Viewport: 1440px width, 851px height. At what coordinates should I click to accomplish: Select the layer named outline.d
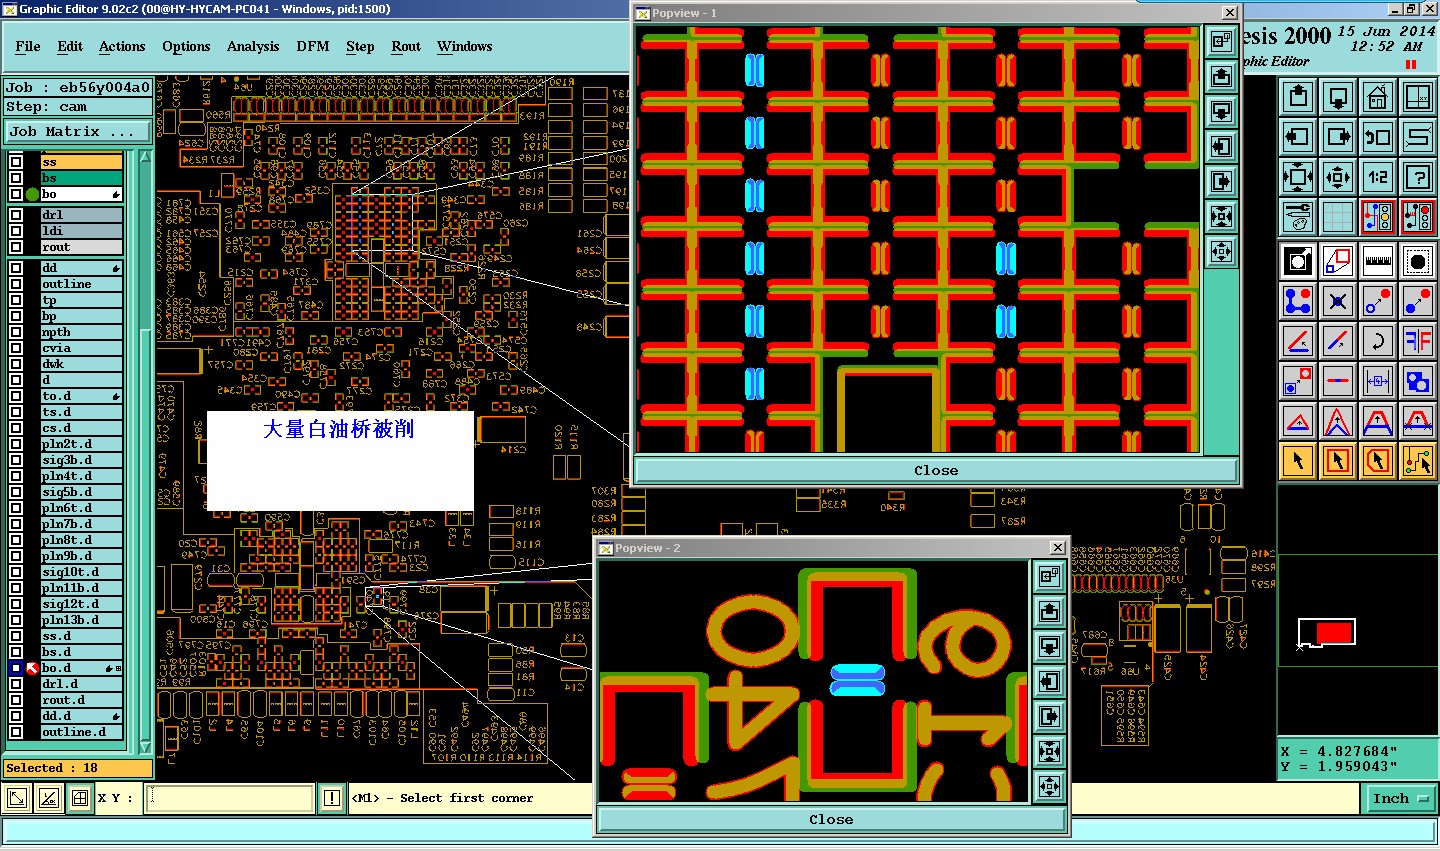point(81,732)
